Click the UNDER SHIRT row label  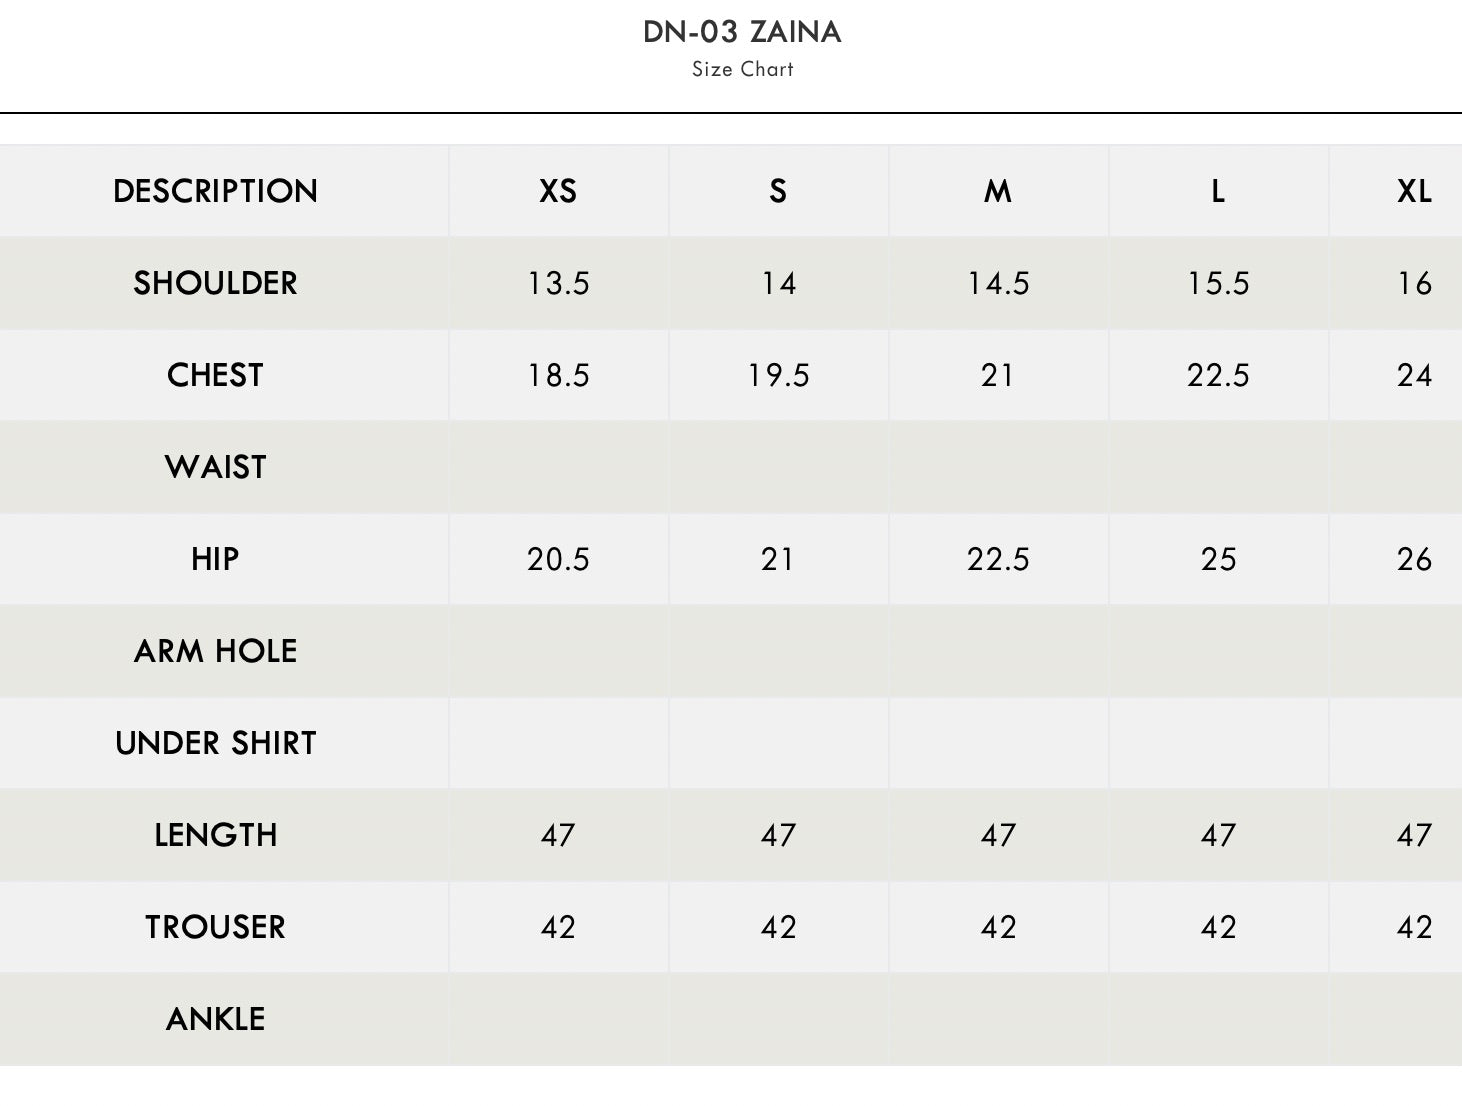[x=215, y=743]
